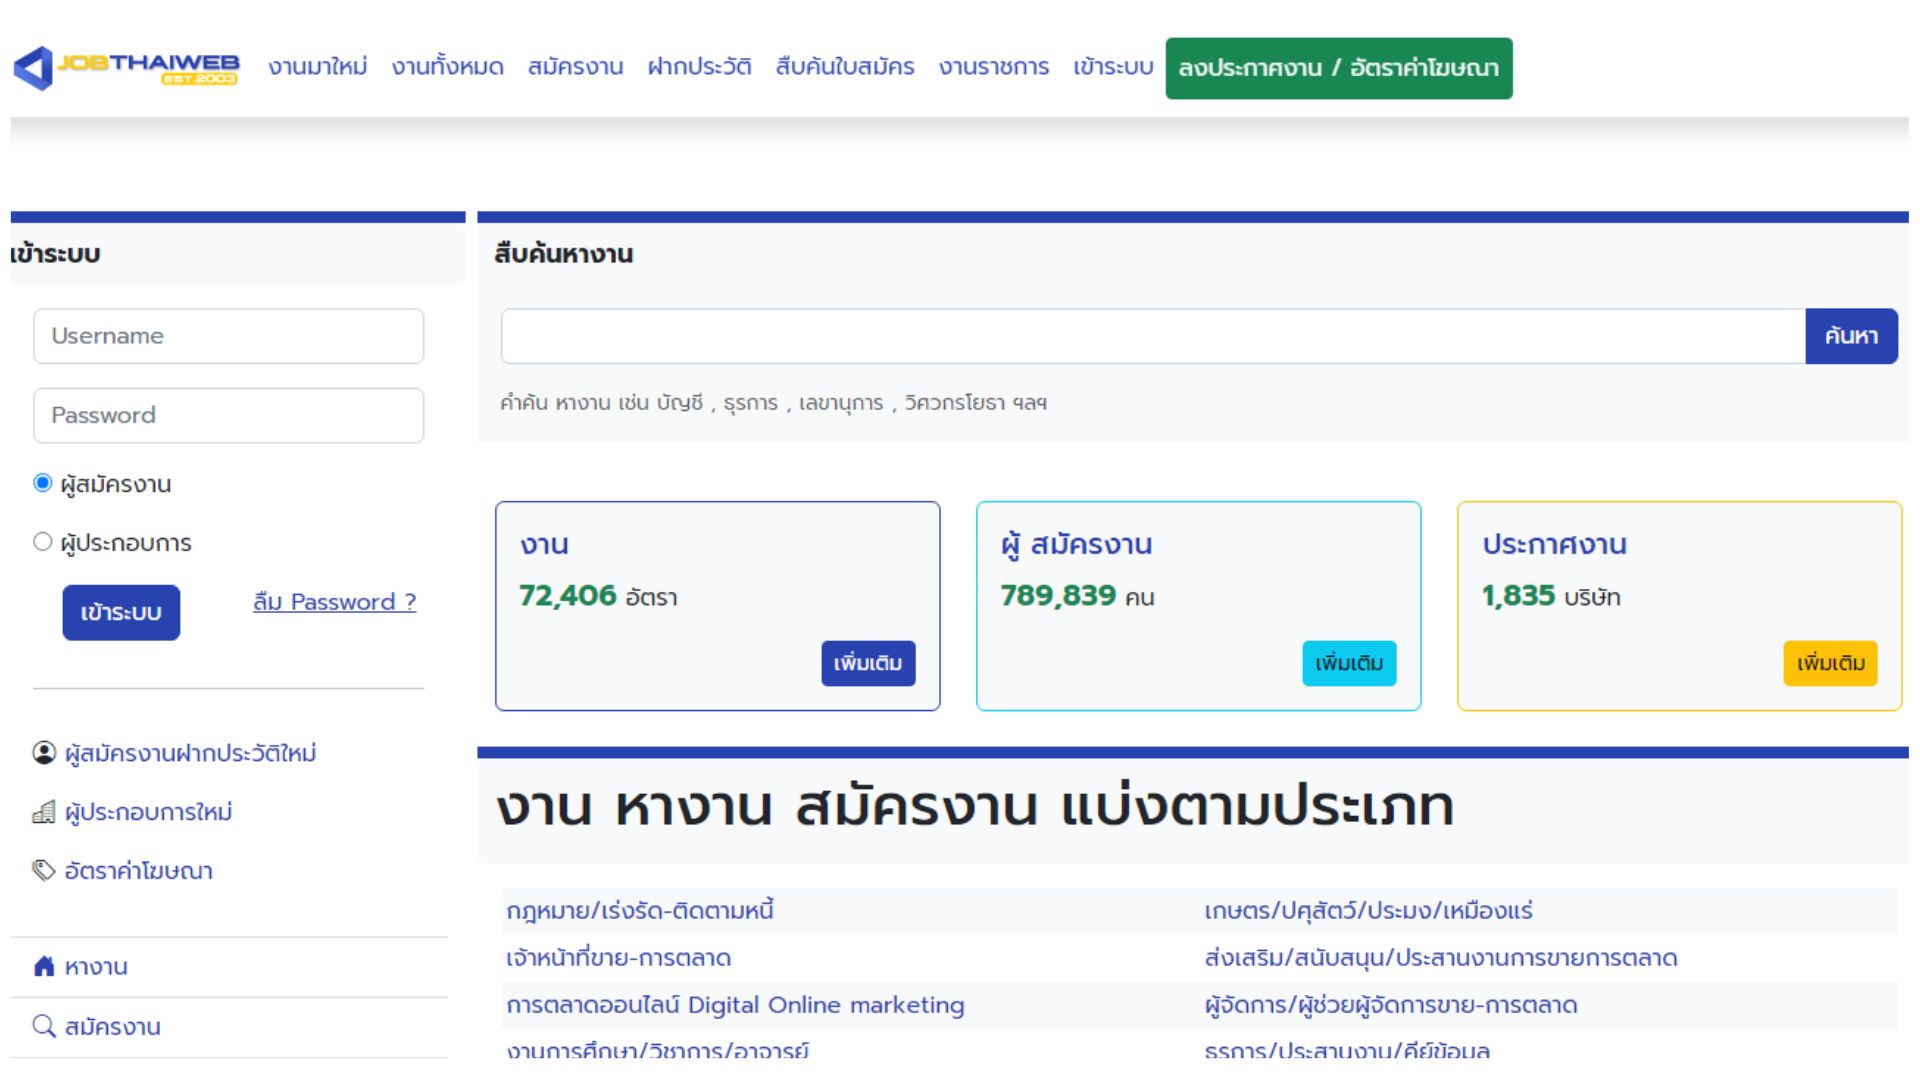1920x1080 pixels.
Task: Click the home icon beside หางาน
Action: [x=44, y=967]
